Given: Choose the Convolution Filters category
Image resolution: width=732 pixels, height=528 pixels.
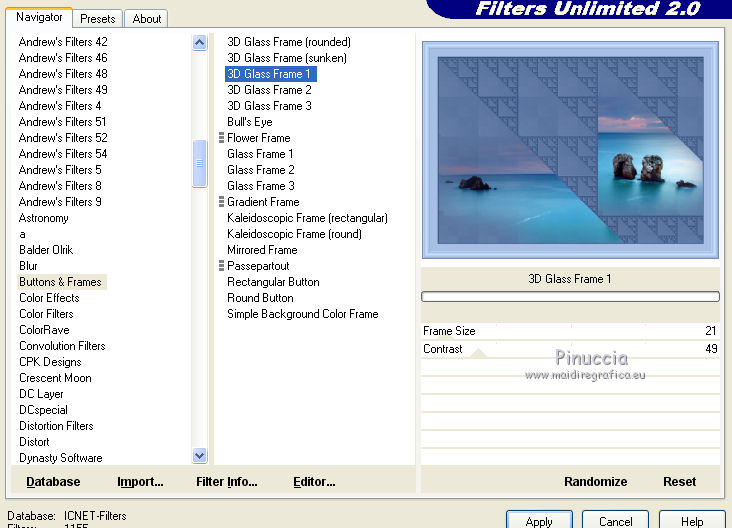Looking at the screenshot, I should point(62,346).
